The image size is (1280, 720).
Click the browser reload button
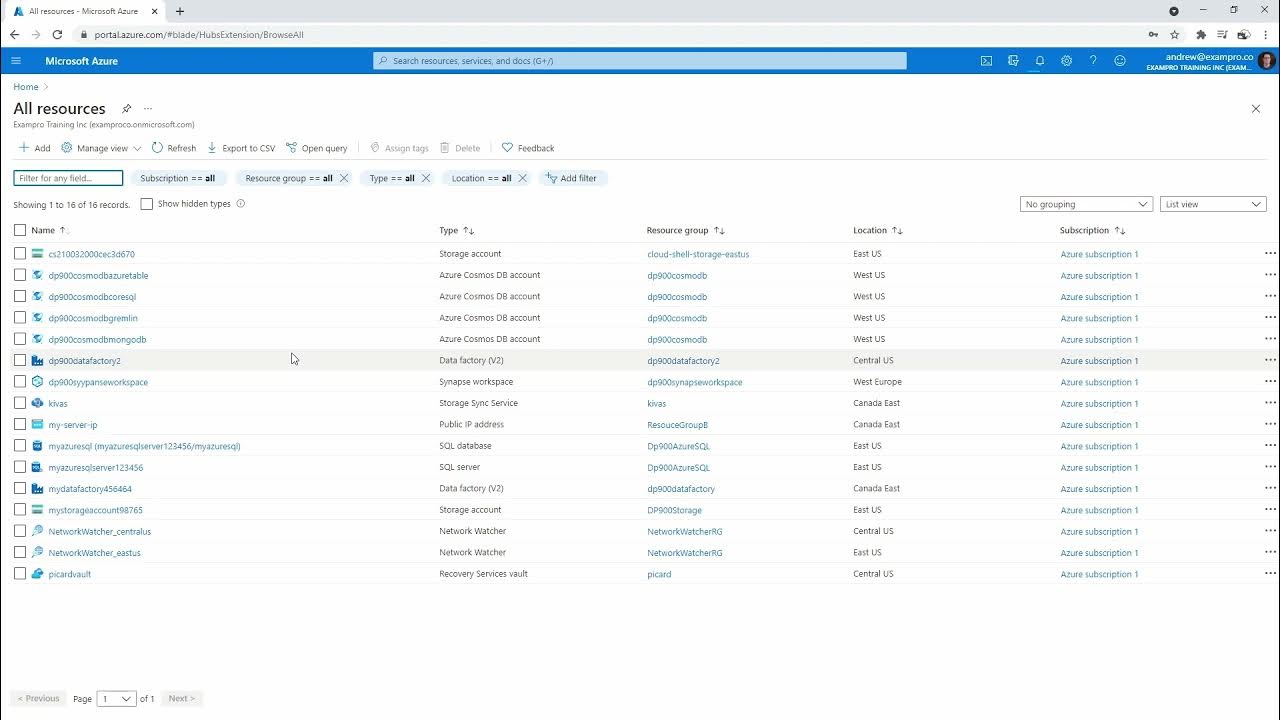tap(57, 34)
